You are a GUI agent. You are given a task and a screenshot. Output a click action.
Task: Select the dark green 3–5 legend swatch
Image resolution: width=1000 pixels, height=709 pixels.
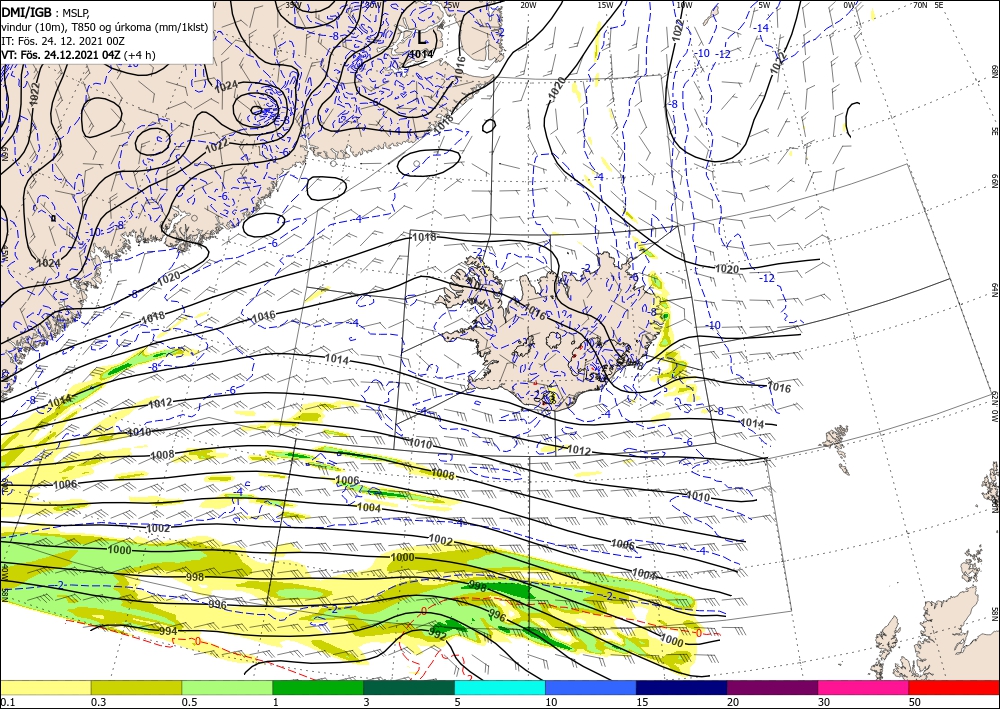coord(409,687)
